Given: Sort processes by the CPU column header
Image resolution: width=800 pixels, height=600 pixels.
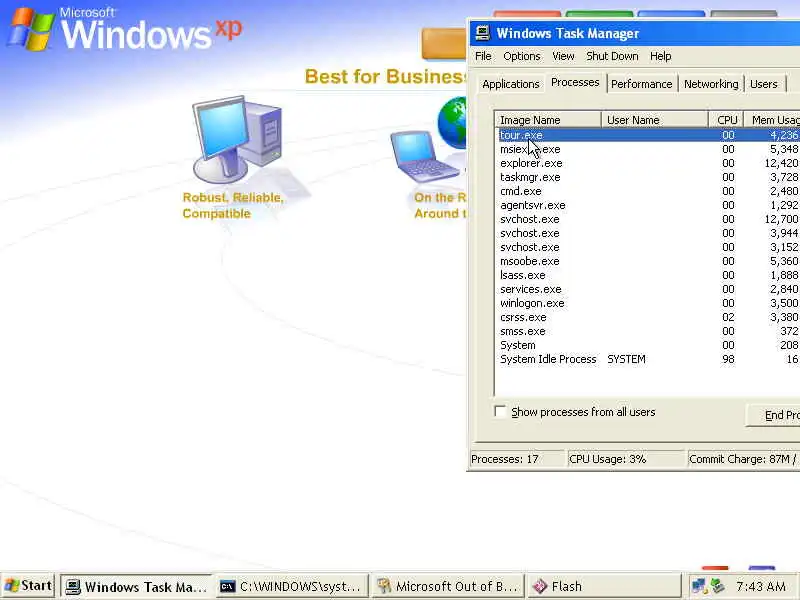Looking at the screenshot, I should tap(726, 120).
